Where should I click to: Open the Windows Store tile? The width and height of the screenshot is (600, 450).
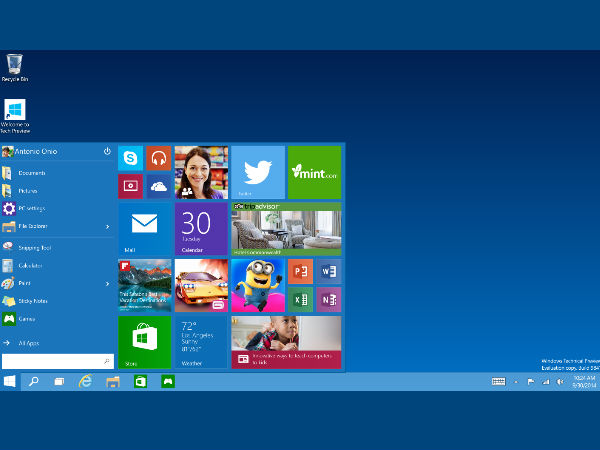click(144, 342)
